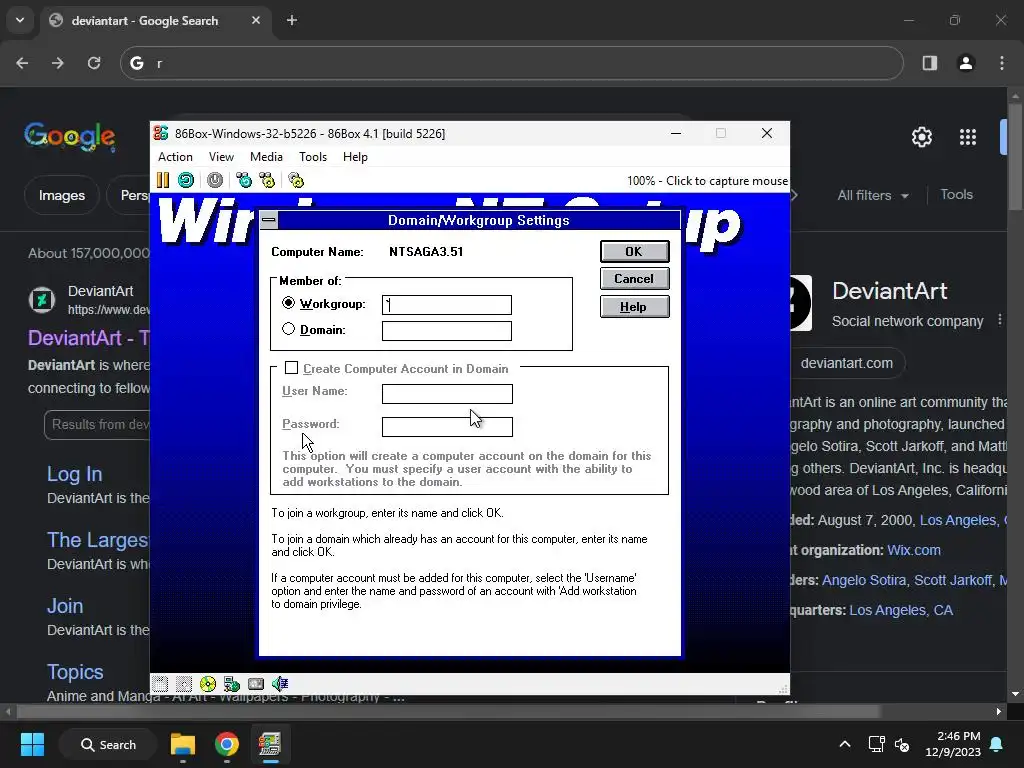Send Ctrl+Alt+Esc via 86Box toolbar icon
1024x768 pixels.
[x=267, y=180]
